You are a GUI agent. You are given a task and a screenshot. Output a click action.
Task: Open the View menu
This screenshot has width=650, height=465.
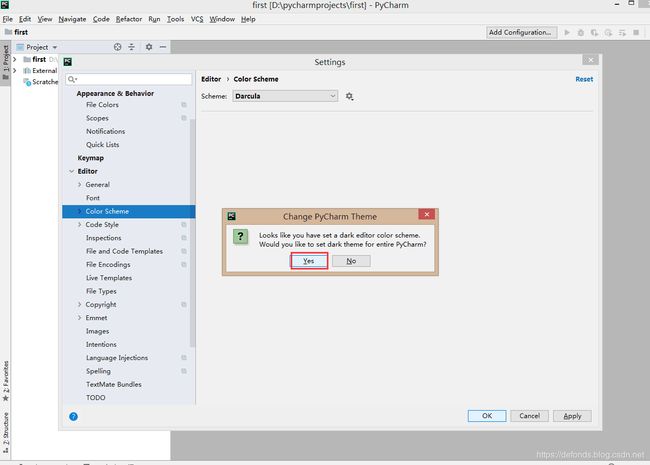pos(45,19)
